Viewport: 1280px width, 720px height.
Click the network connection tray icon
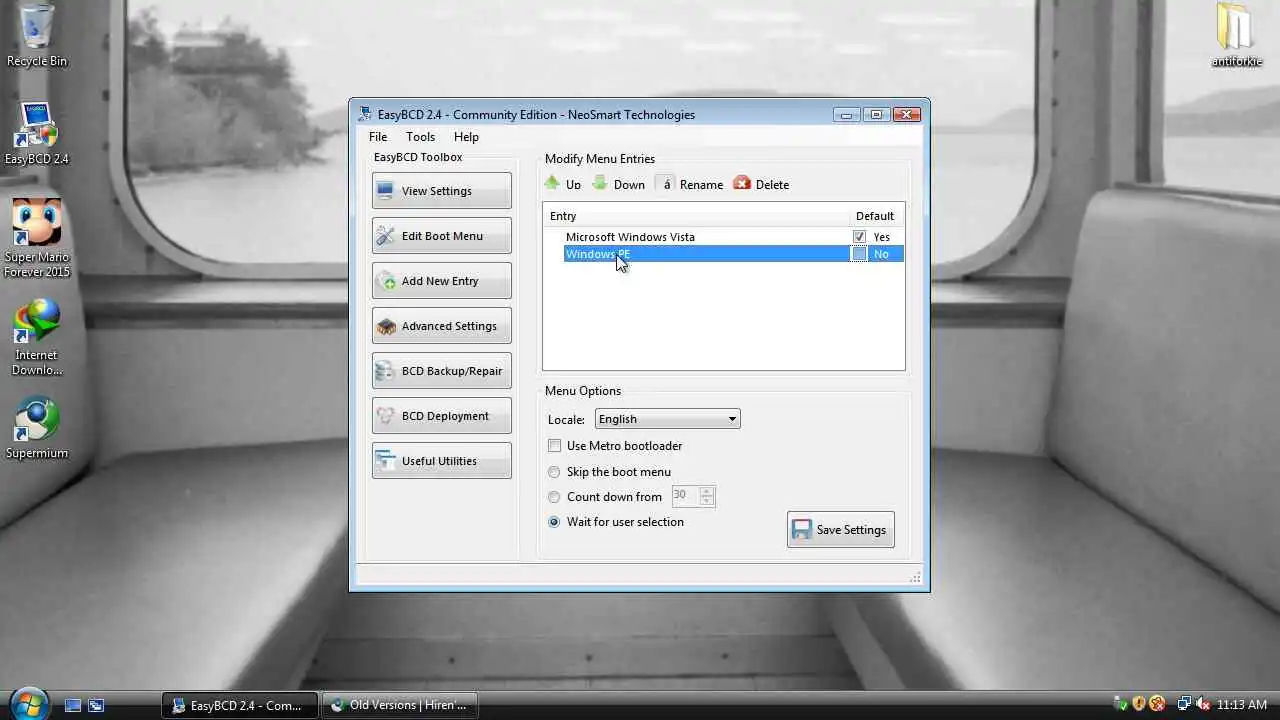tap(1184, 704)
